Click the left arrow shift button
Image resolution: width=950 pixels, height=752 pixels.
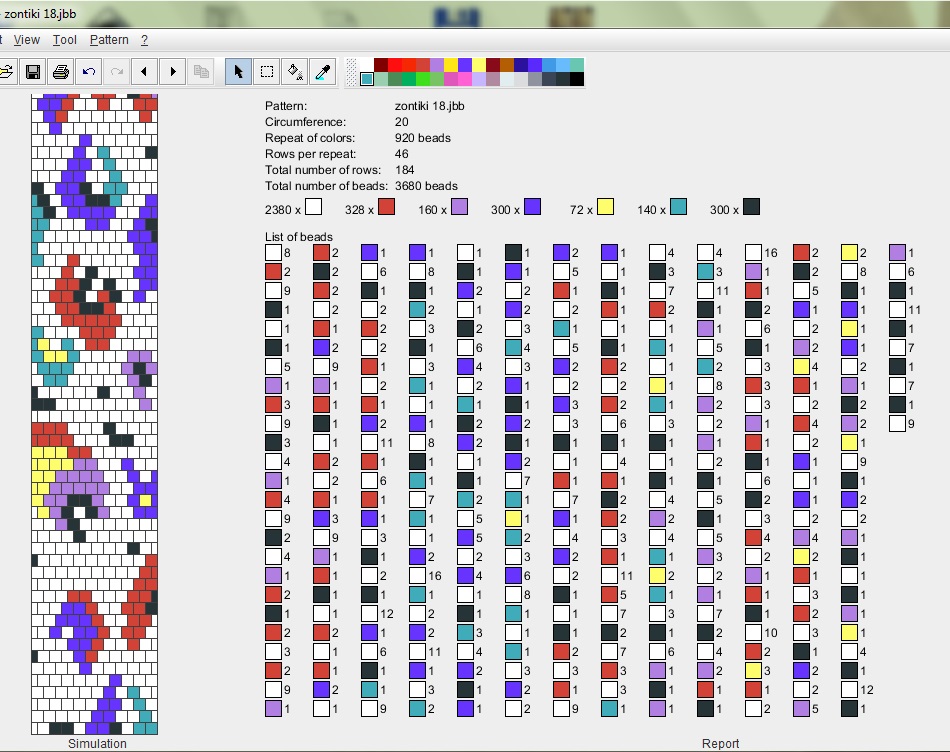145,71
